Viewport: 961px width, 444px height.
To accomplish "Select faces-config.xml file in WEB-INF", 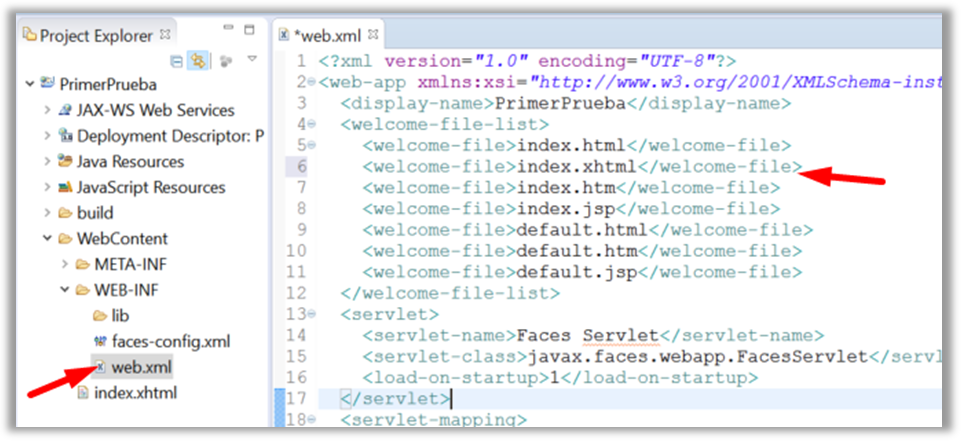I will tap(171, 342).
